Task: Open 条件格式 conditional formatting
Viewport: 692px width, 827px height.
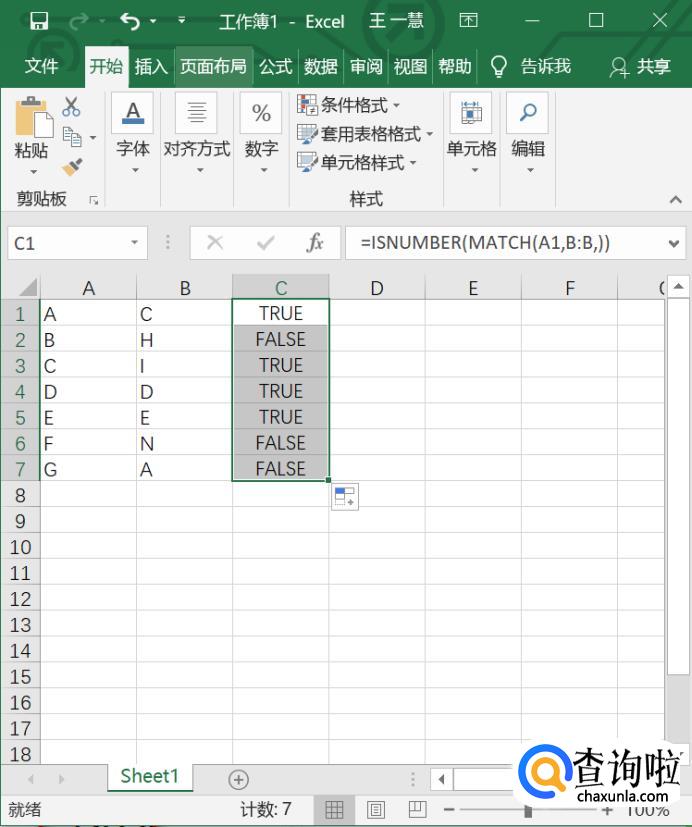Action: (348, 105)
